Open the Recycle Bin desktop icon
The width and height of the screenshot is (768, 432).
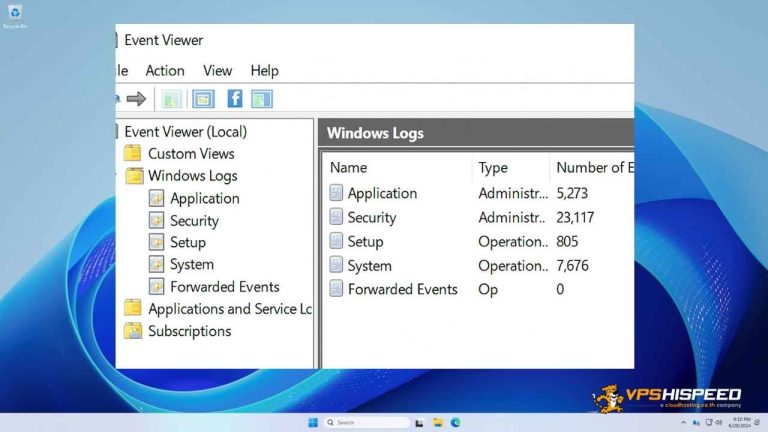(15, 16)
